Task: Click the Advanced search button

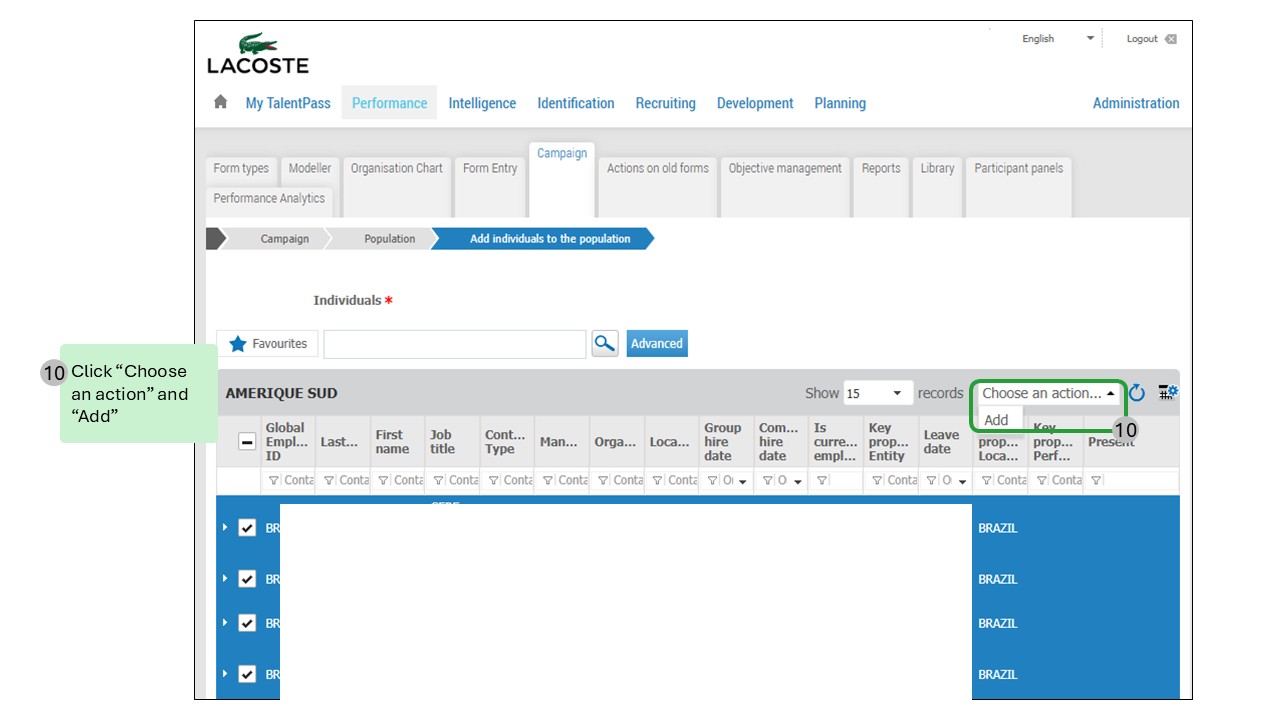Action: 657,344
